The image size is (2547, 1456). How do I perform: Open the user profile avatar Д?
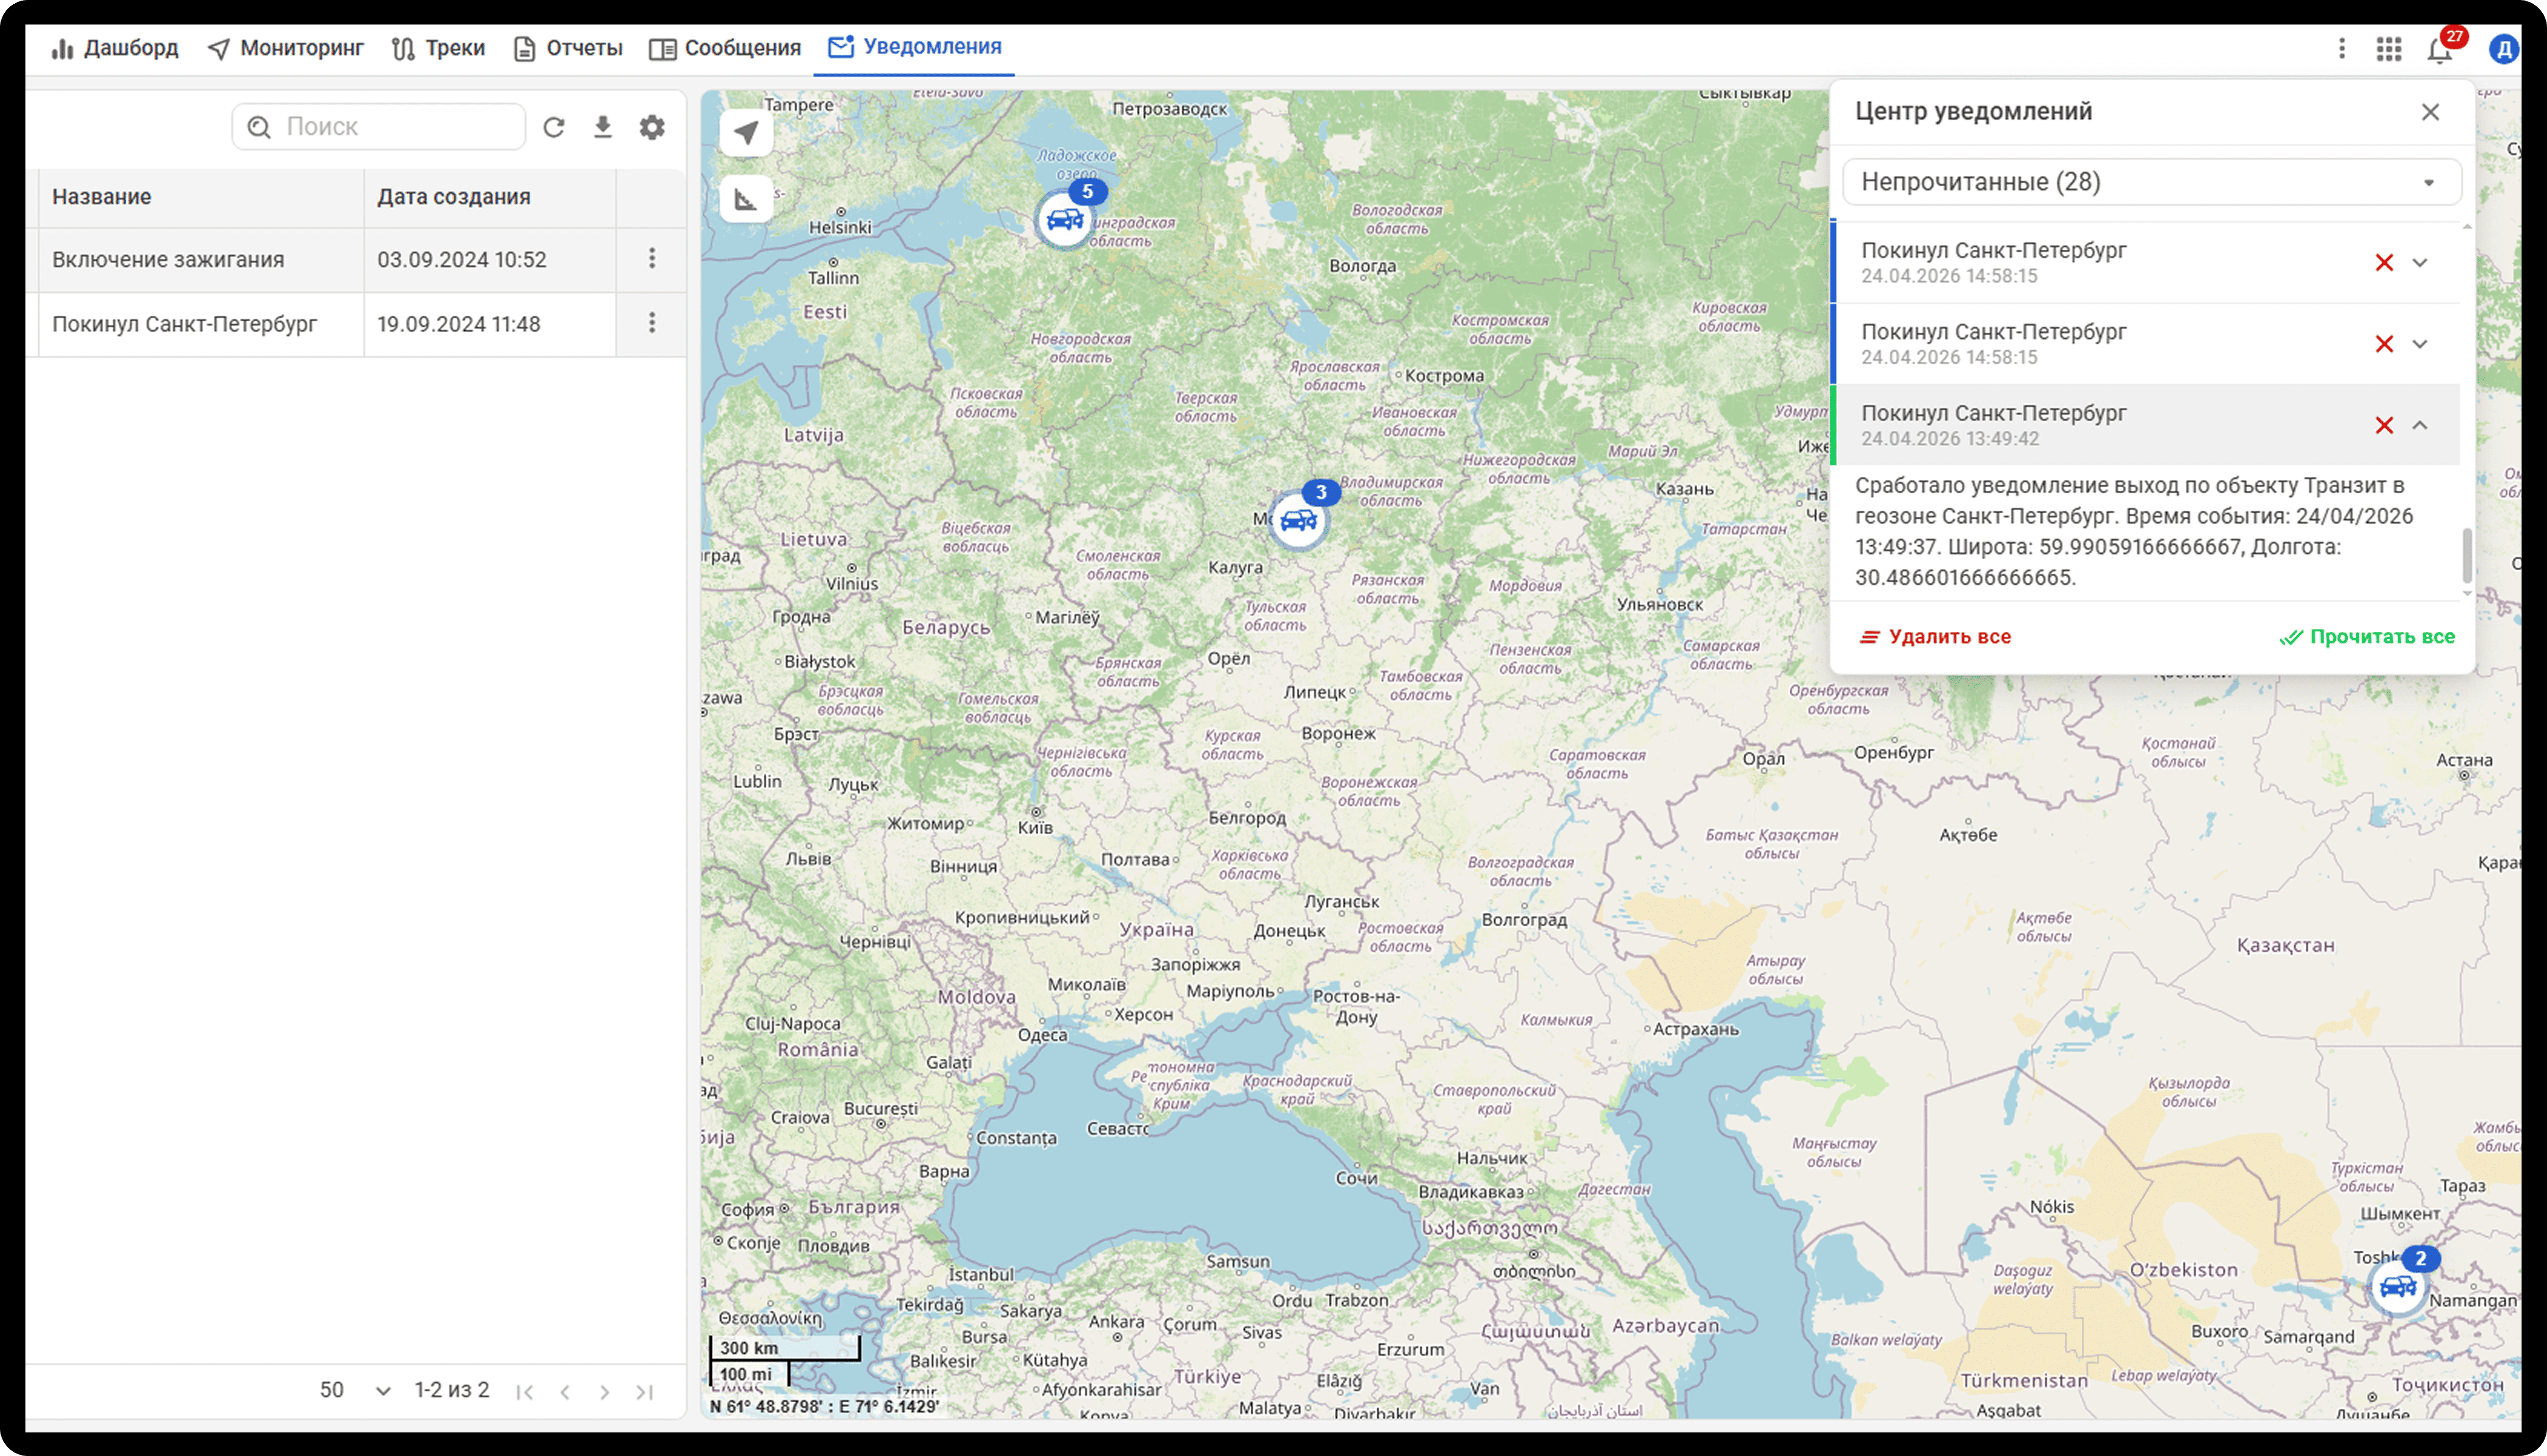tap(2504, 48)
